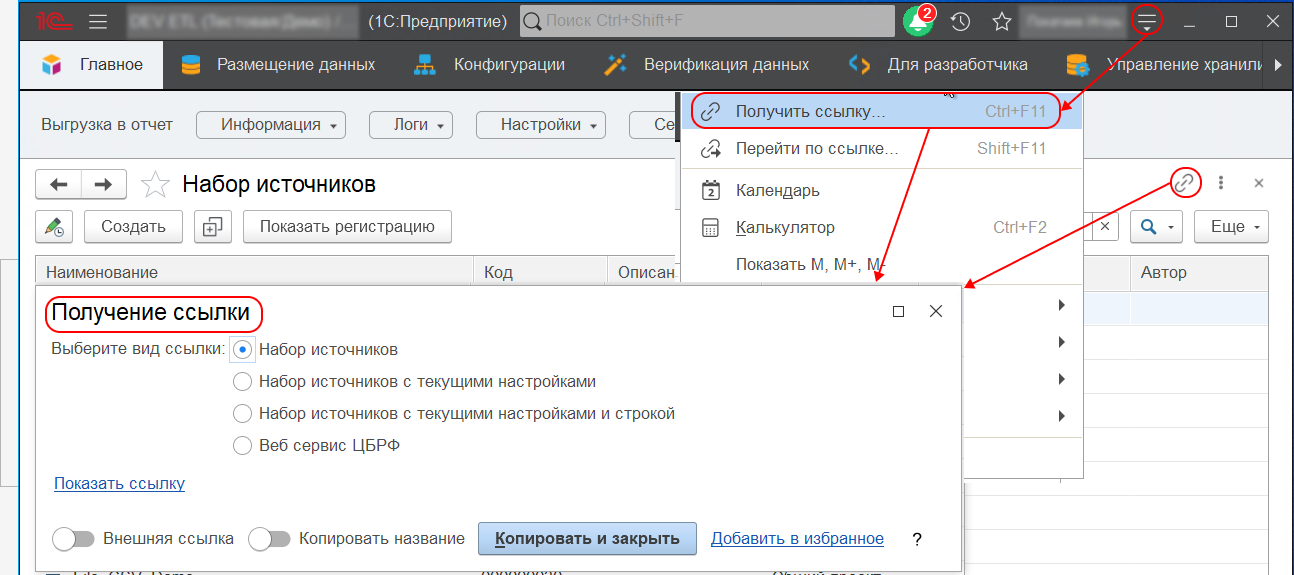Click the notifications bell icon
The image size is (1294, 575).
coord(917,22)
